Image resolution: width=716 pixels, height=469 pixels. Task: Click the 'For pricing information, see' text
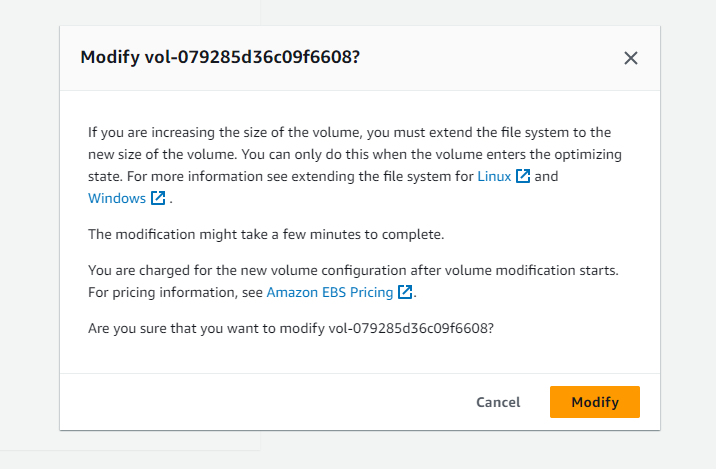click(175, 292)
